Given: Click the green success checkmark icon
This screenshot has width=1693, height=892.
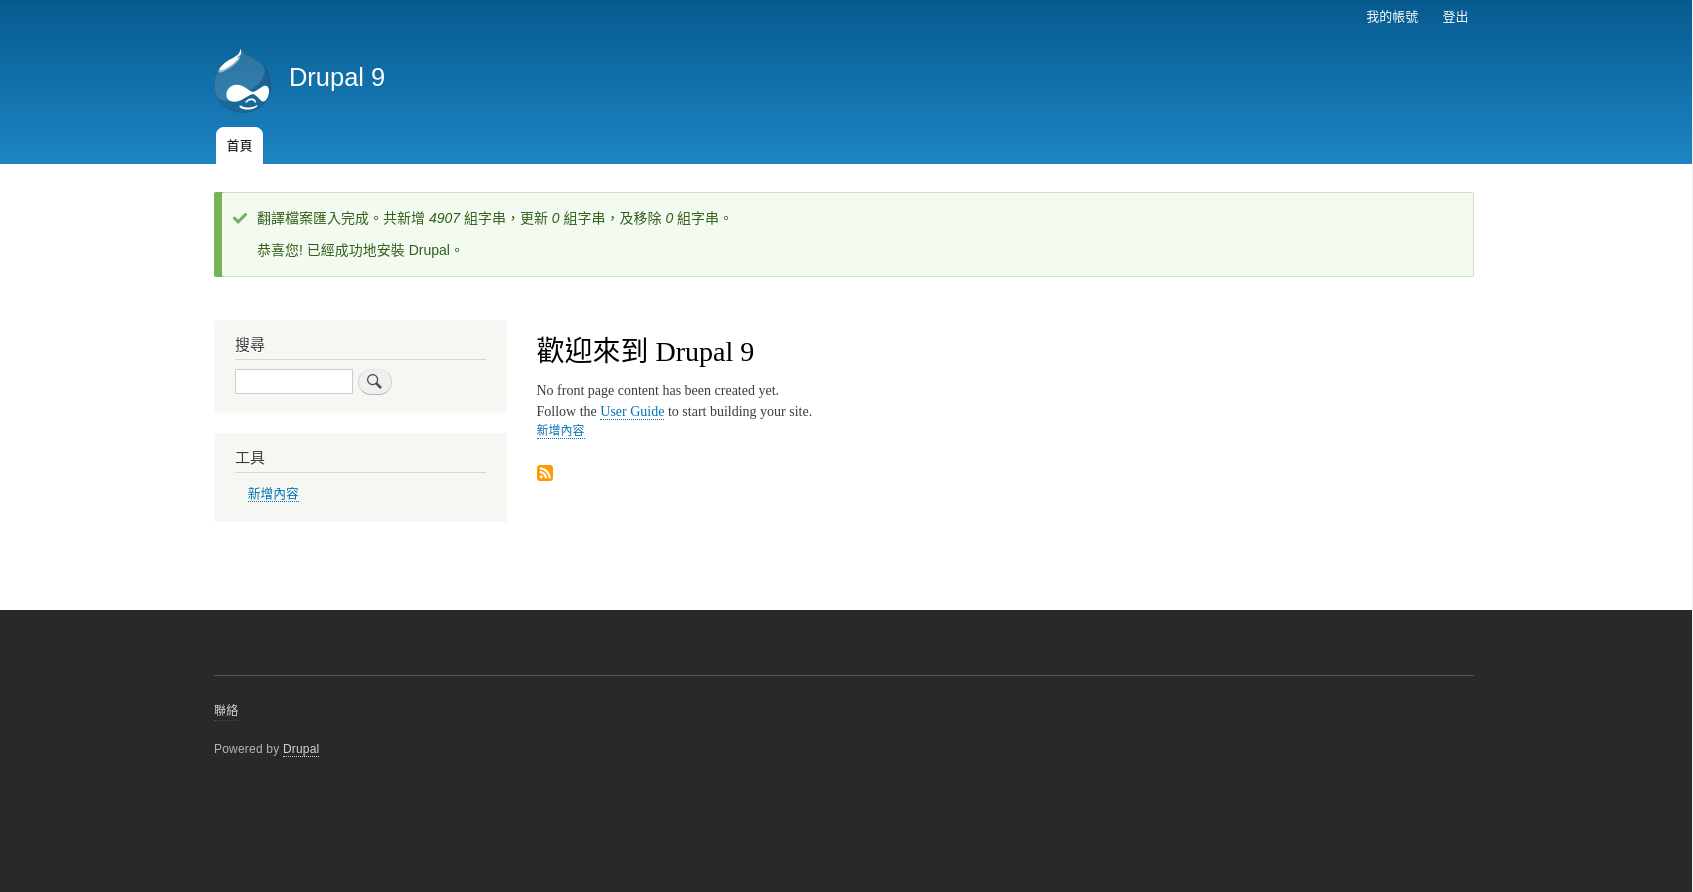Looking at the screenshot, I should (x=240, y=218).
